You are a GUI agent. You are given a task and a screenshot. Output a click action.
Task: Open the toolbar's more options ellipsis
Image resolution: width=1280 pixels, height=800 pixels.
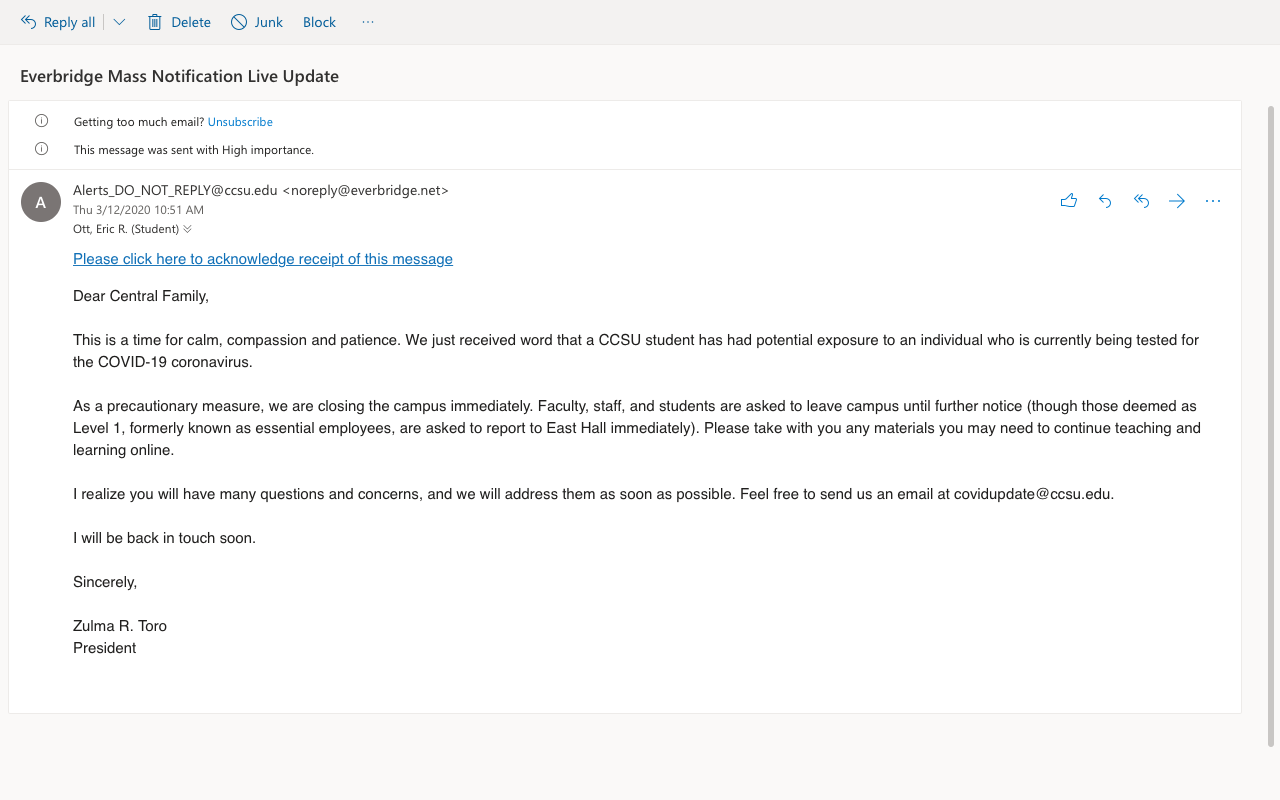pyautogui.click(x=368, y=22)
